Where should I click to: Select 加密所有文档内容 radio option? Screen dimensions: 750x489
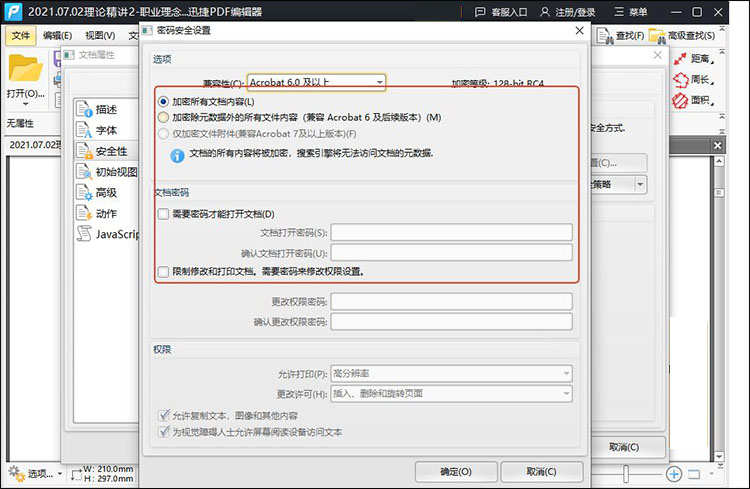tap(164, 101)
